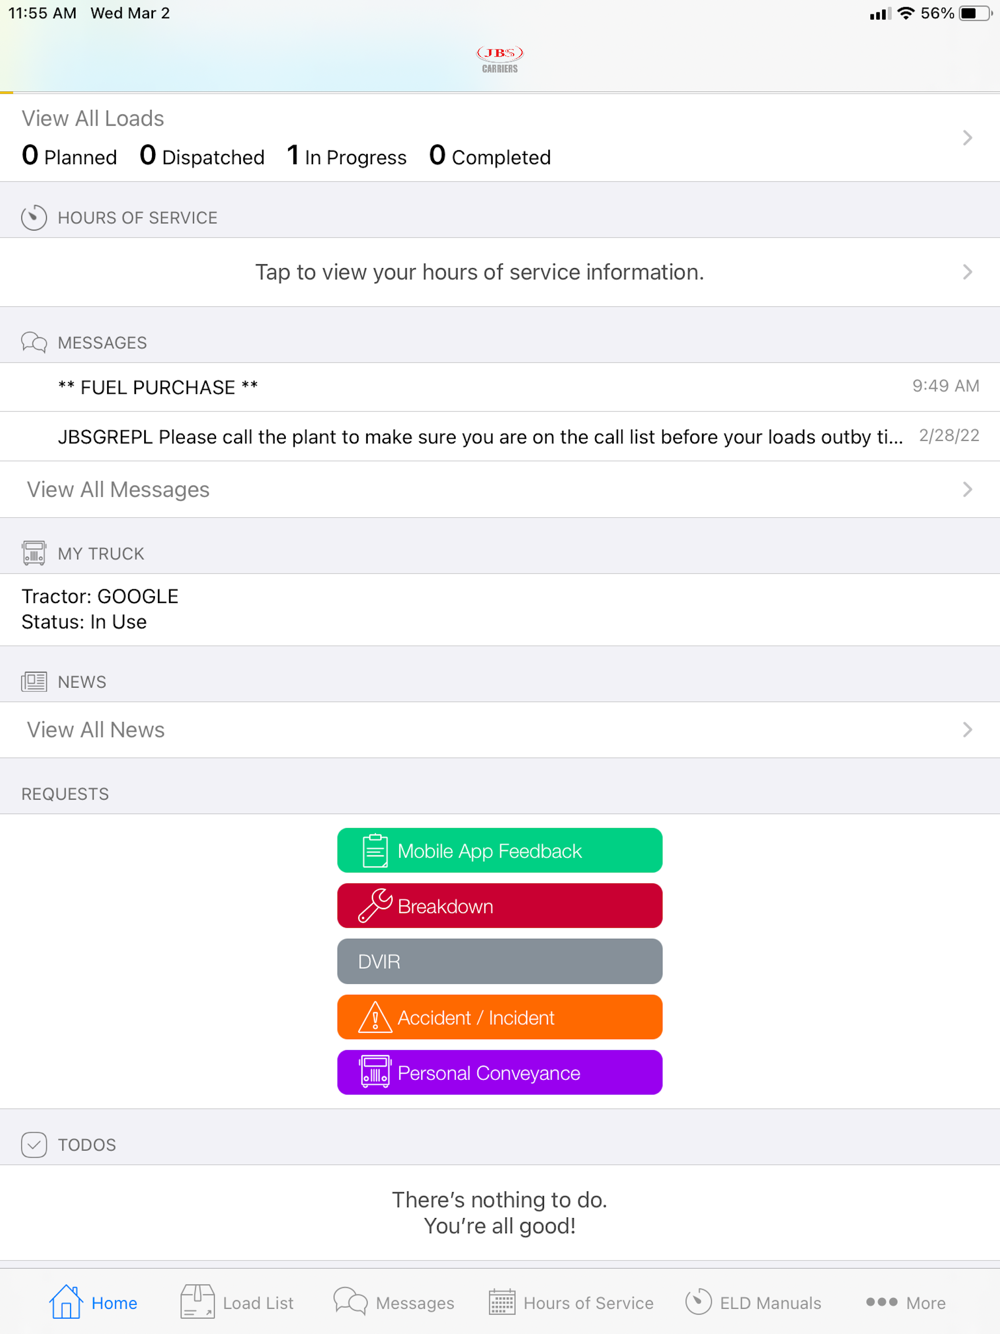Open View All Messages
The height and width of the screenshot is (1334, 1000).
coord(500,489)
